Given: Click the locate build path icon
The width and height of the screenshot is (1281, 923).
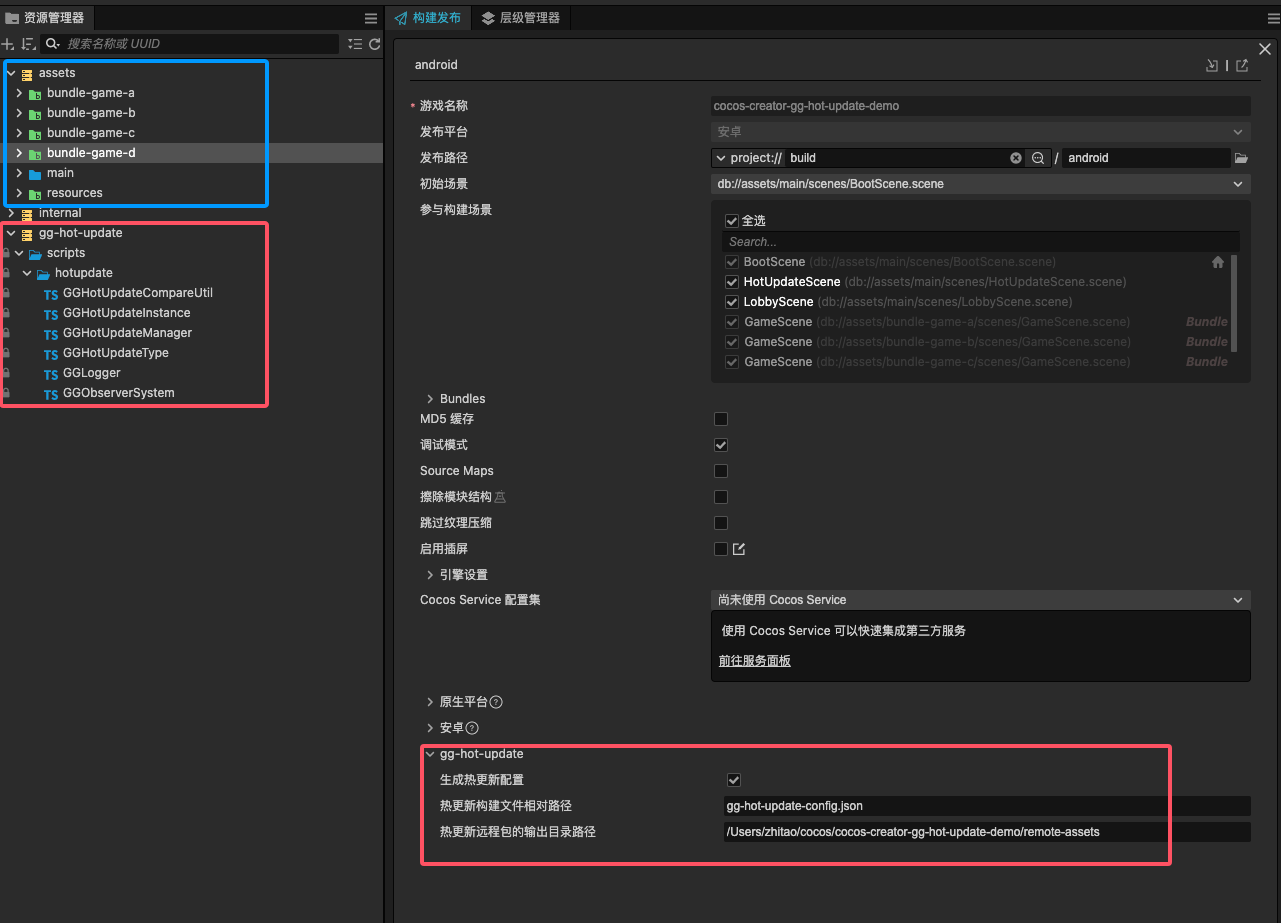Looking at the screenshot, I should click(1038, 158).
